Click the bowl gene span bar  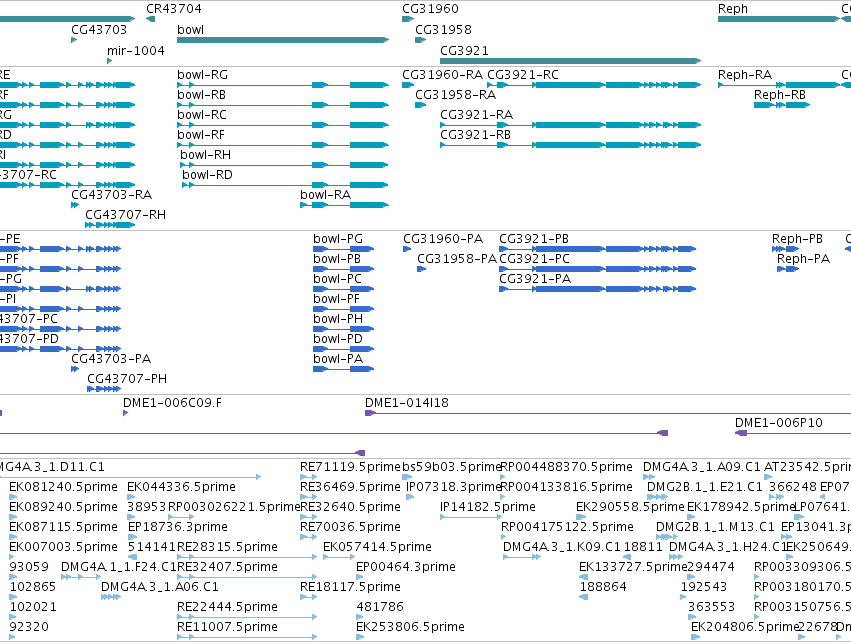click(x=283, y=40)
